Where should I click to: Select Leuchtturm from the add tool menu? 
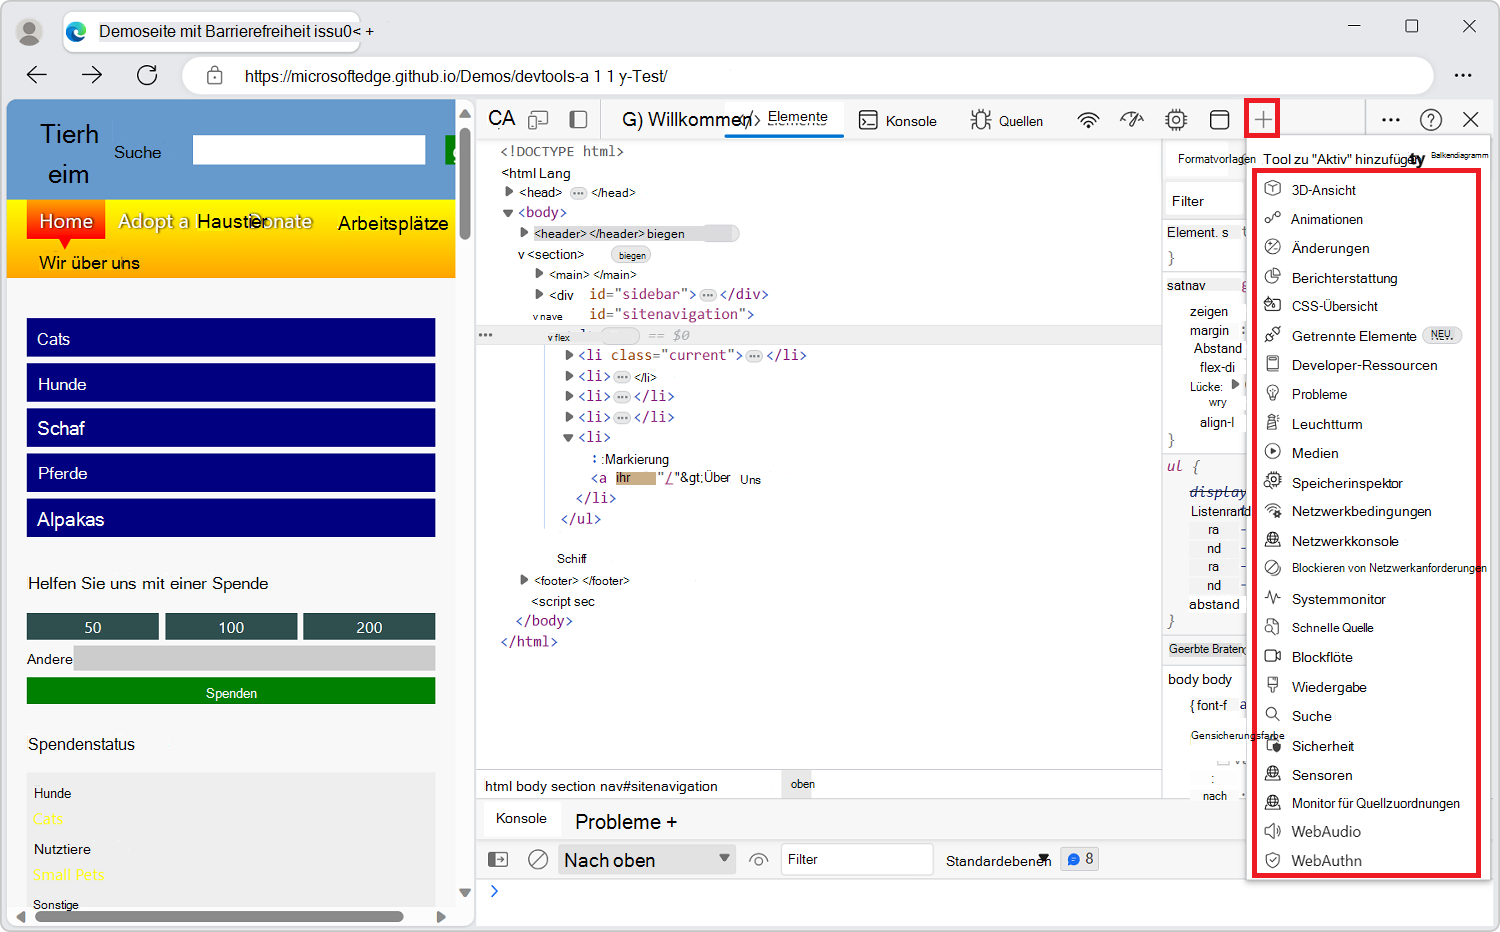[1324, 423]
